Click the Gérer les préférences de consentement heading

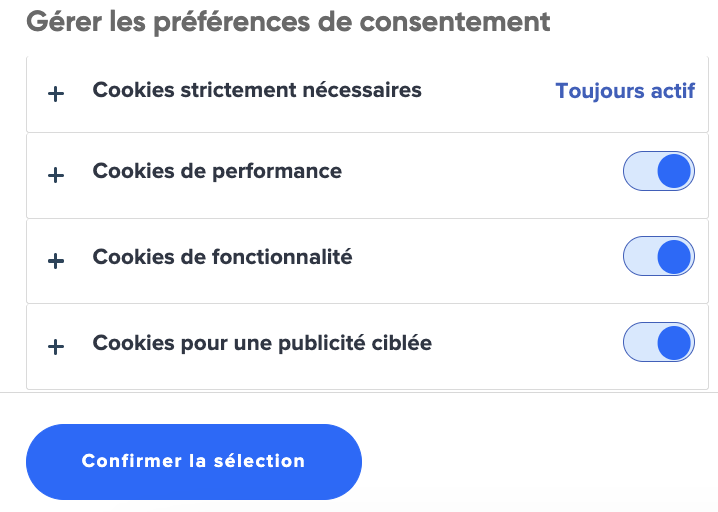pyautogui.click(x=288, y=22)
